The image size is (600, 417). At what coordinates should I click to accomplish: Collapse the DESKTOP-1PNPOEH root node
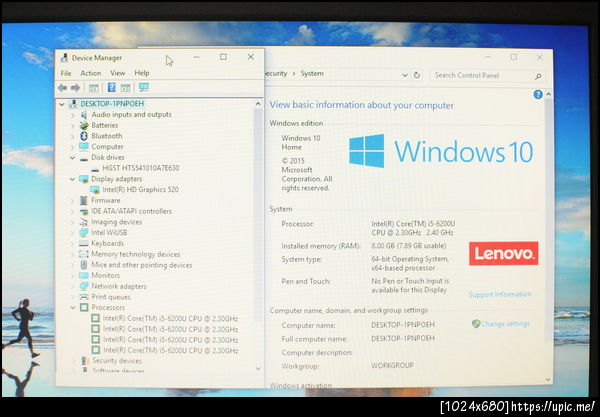click(x=62, y=104)
